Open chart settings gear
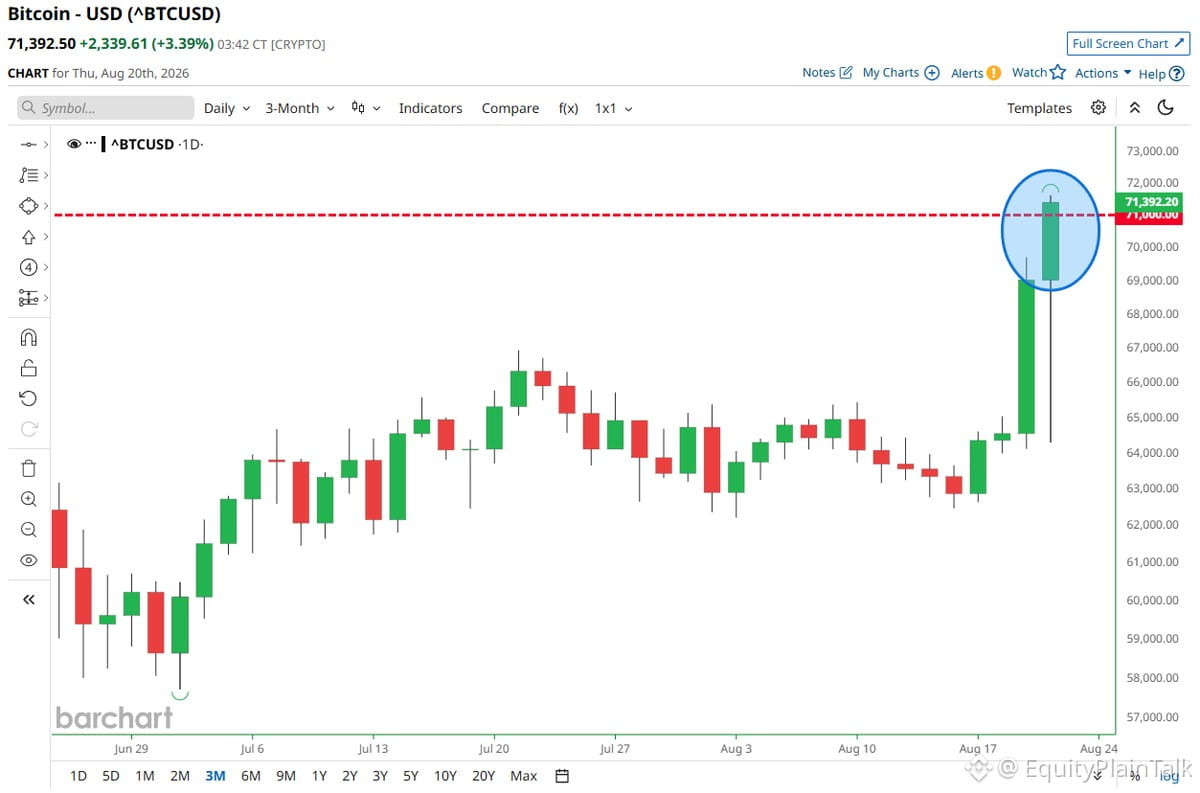This screenshot has width=1200, height=793. pos(1098,108)
